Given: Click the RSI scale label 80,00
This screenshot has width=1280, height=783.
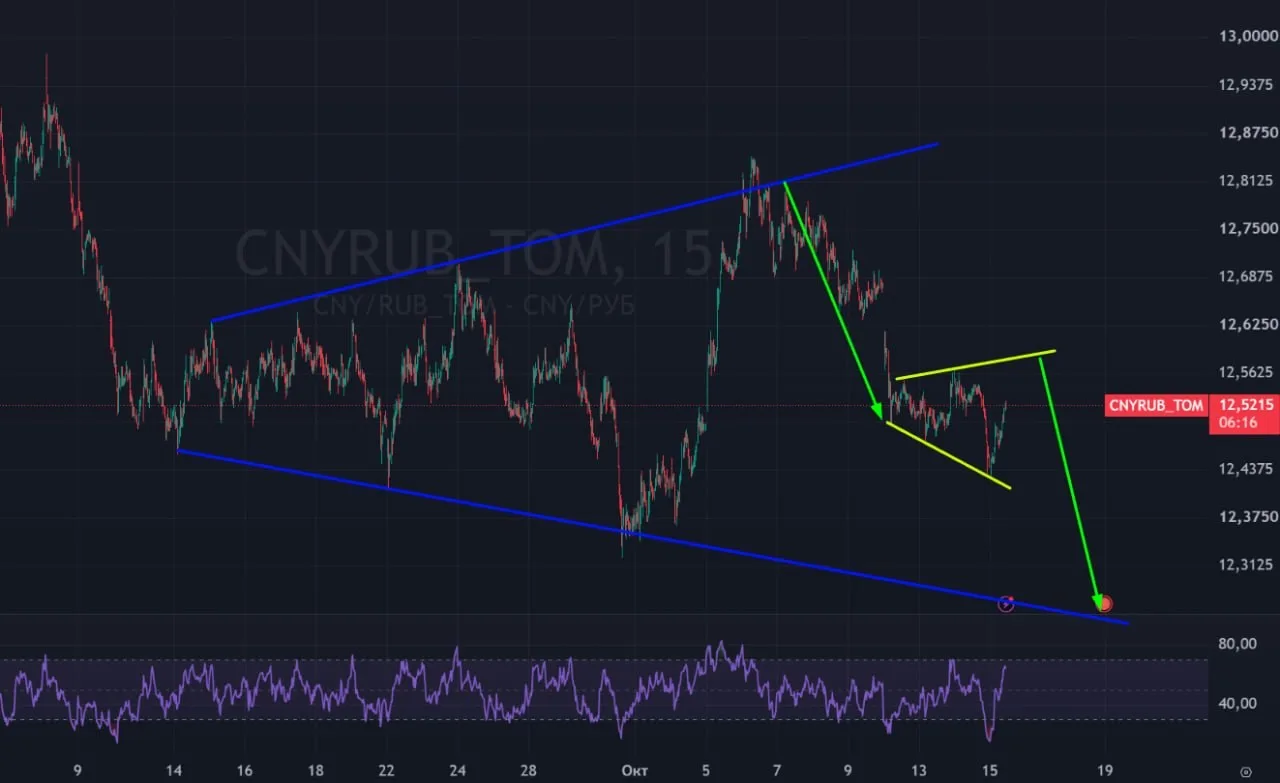Looking at the screenshot, I should (x=1237, y=644).
